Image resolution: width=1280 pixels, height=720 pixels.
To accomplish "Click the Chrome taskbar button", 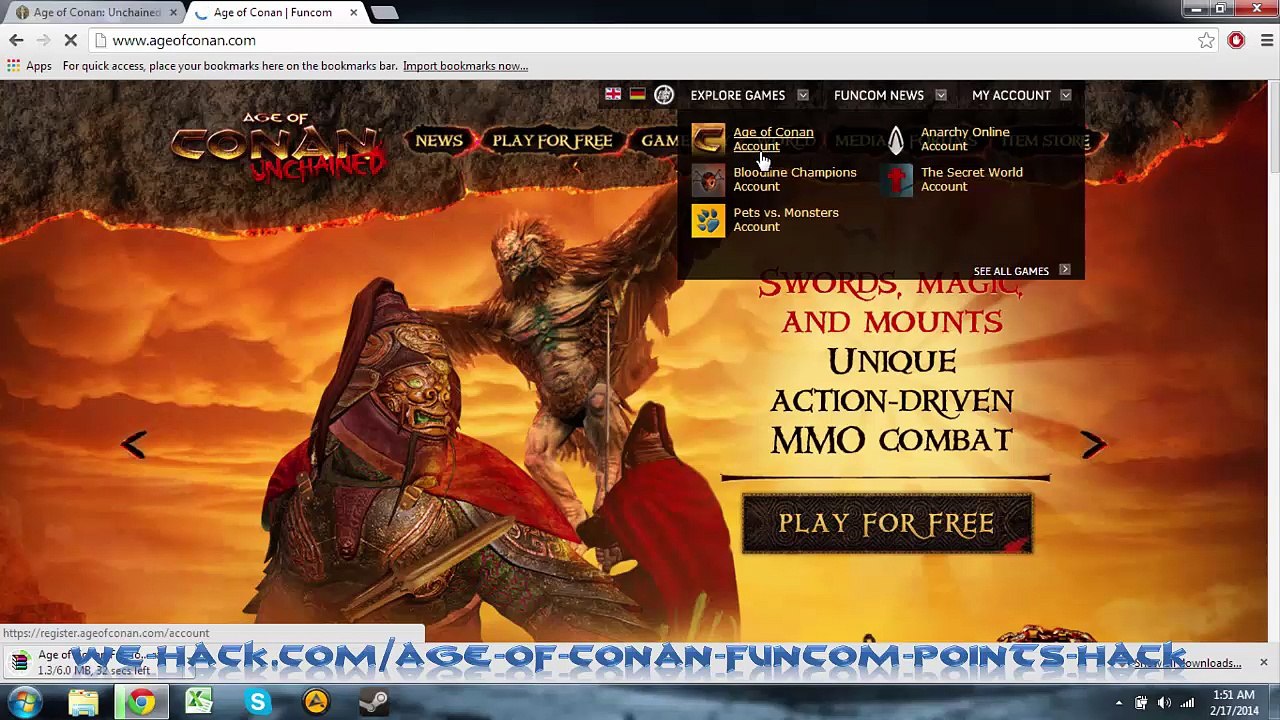I will [141, 702].
